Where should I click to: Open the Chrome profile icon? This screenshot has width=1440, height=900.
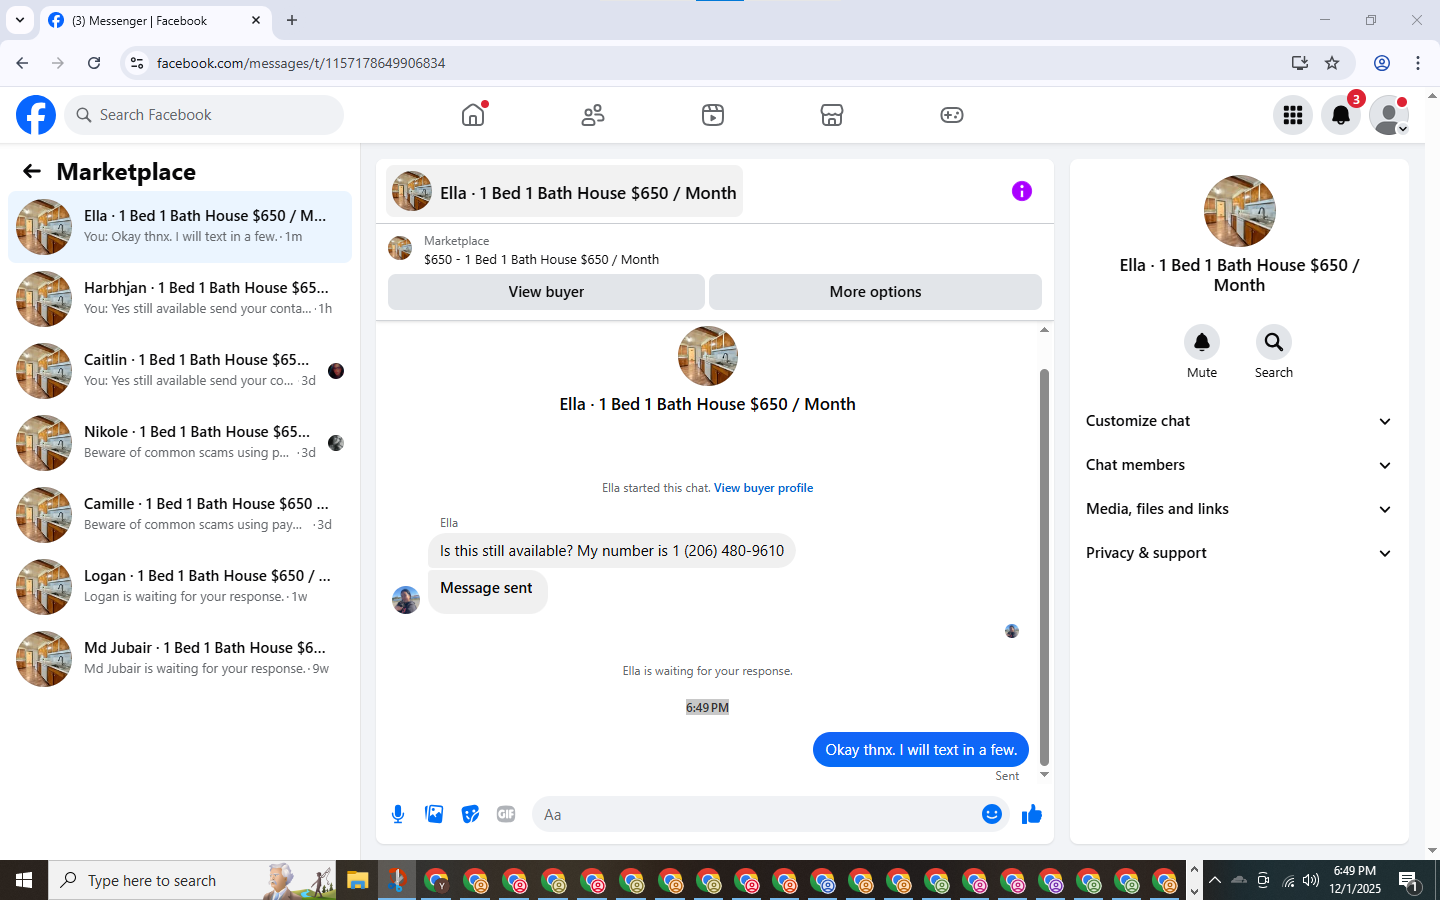coord(1382,63)
